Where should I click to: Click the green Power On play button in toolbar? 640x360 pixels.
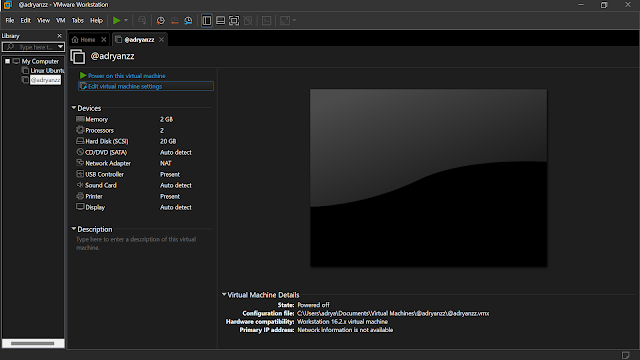coord(117,20)
